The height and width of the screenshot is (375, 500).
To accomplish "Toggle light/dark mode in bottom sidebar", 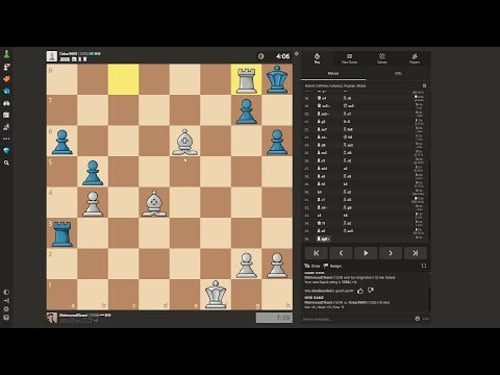I will pyautogui.click(x=6, y=292).
